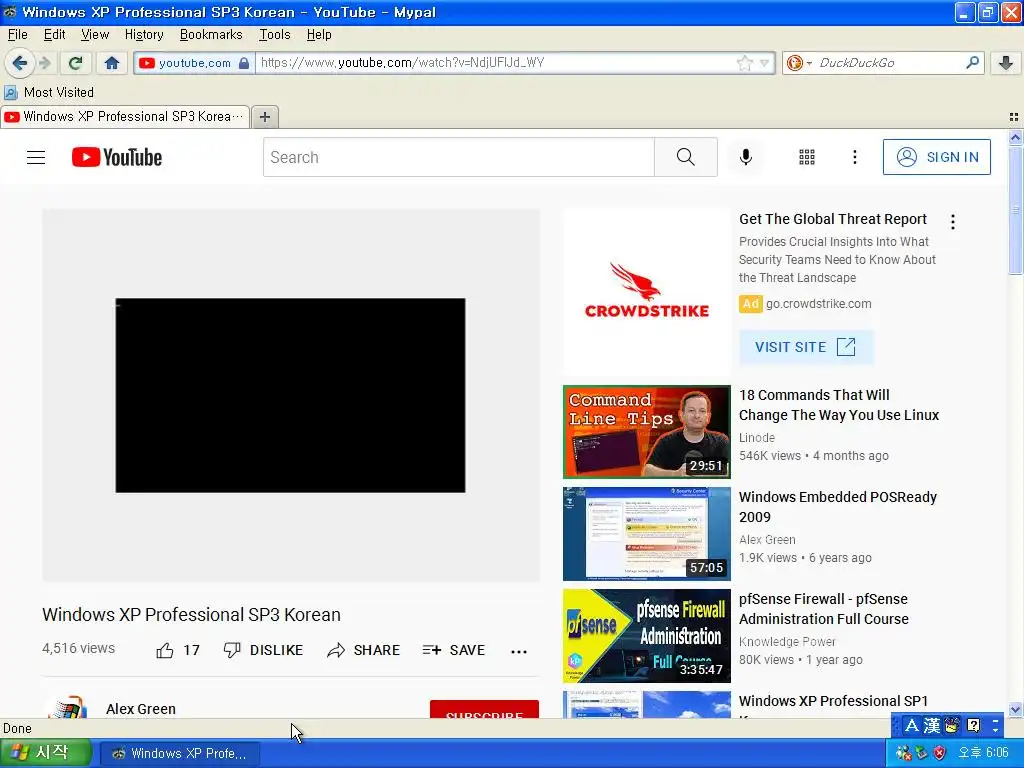The image size is (1024, 768).
Task: Open the Most Visited bookmarks folder
Action: [x=49, y=92]
